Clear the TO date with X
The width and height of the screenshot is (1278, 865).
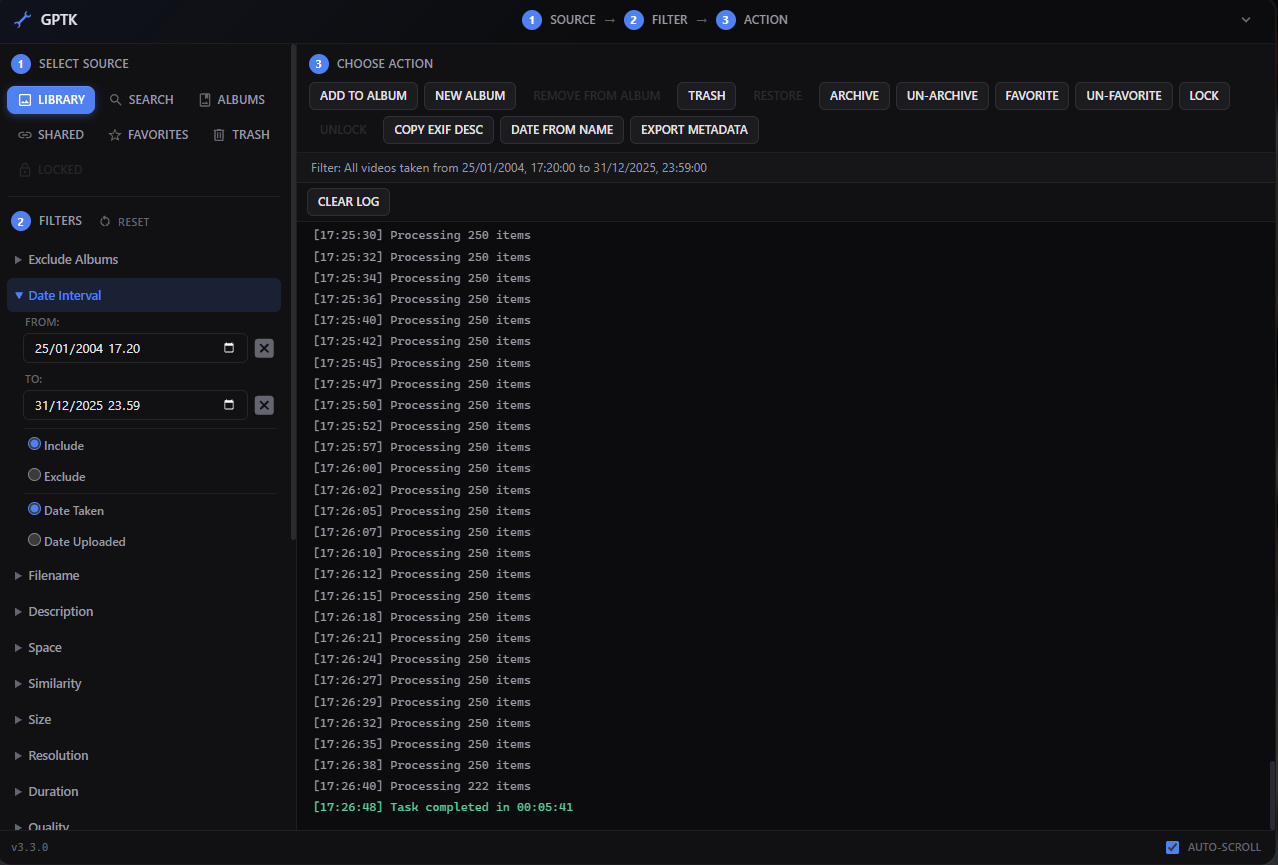tap(264, 405)
